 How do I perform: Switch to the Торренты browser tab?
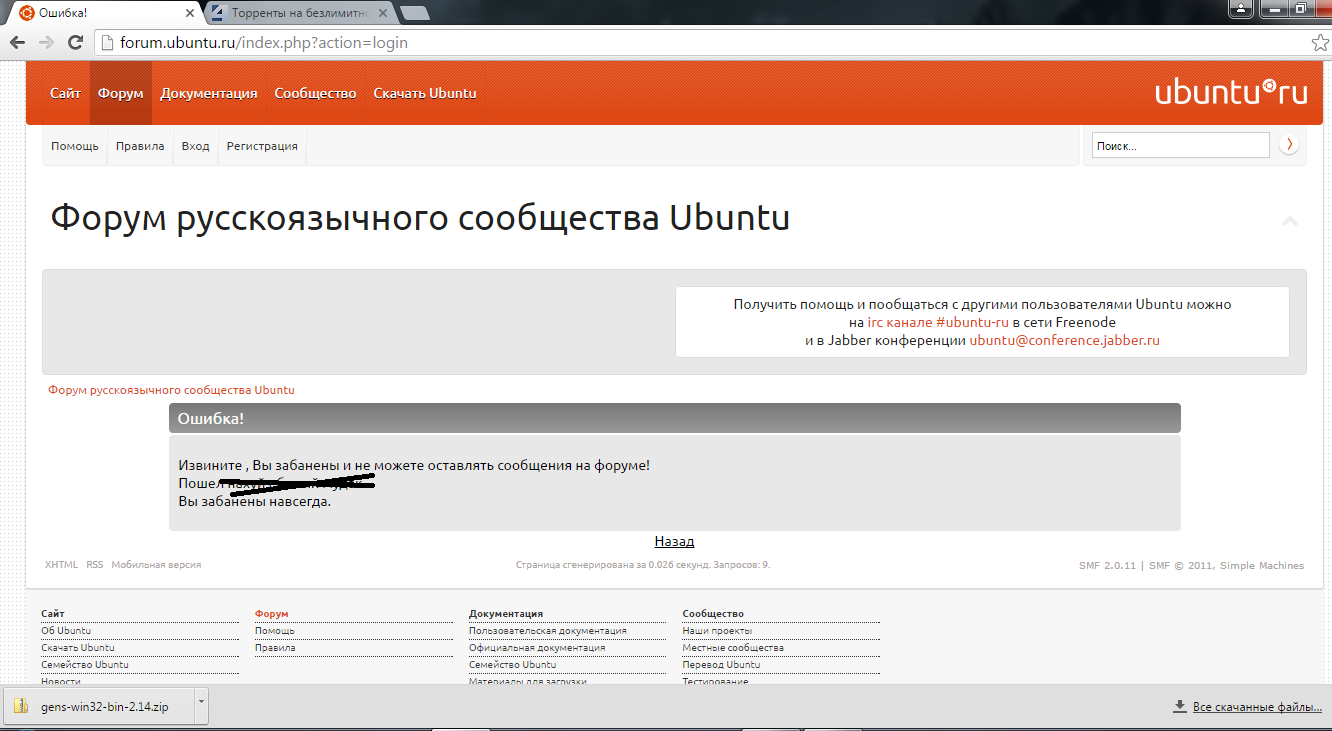[300, 14]
